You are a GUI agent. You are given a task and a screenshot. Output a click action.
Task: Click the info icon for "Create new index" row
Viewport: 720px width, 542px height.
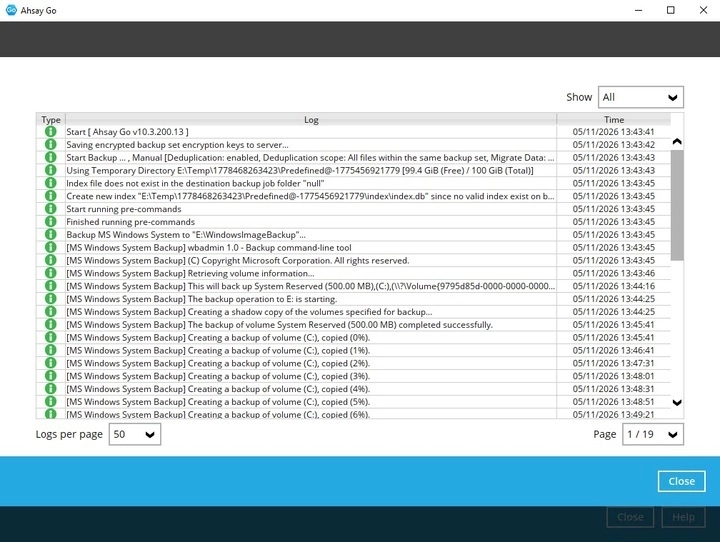(51, 196)
